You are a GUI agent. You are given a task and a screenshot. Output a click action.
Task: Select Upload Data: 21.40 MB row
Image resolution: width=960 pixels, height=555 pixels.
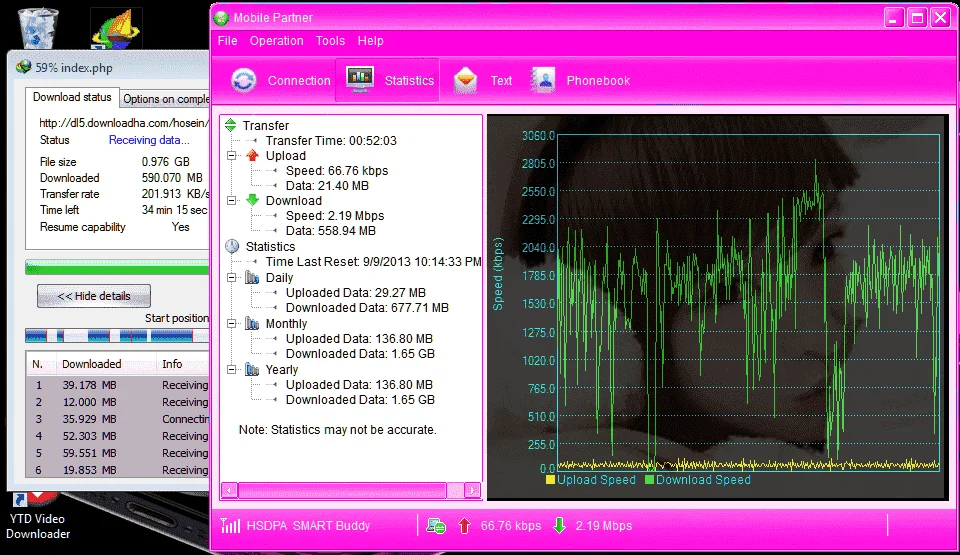click(327, 186)
